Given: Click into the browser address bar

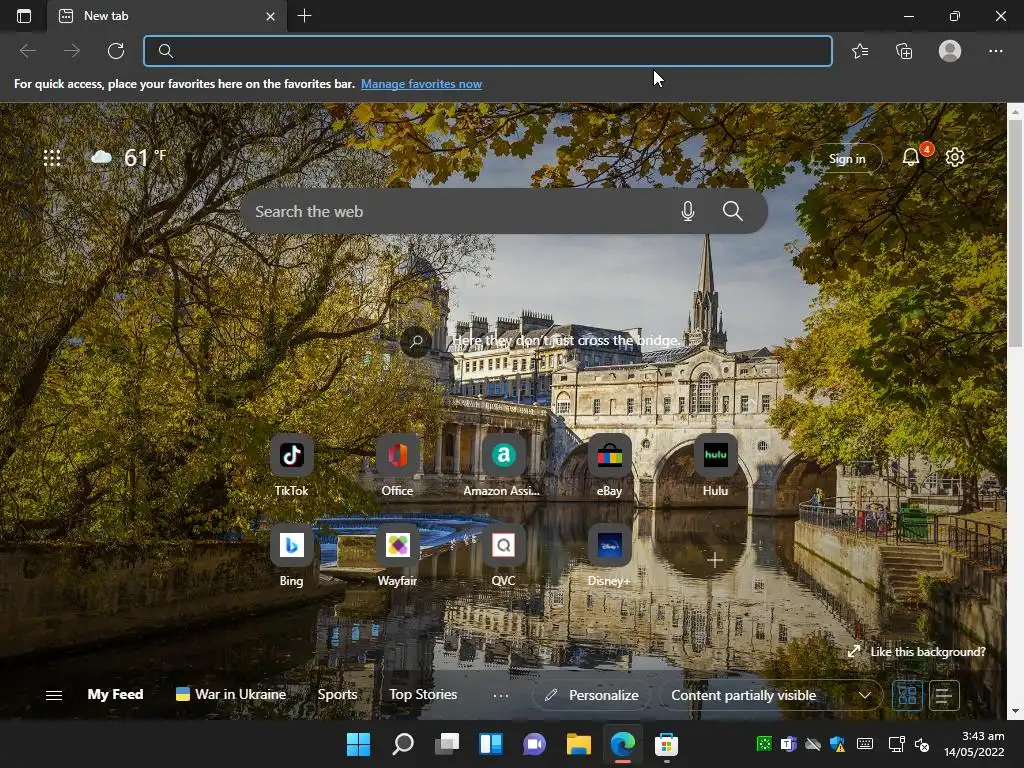Looking at the screenshot, I should coord(488,51).
